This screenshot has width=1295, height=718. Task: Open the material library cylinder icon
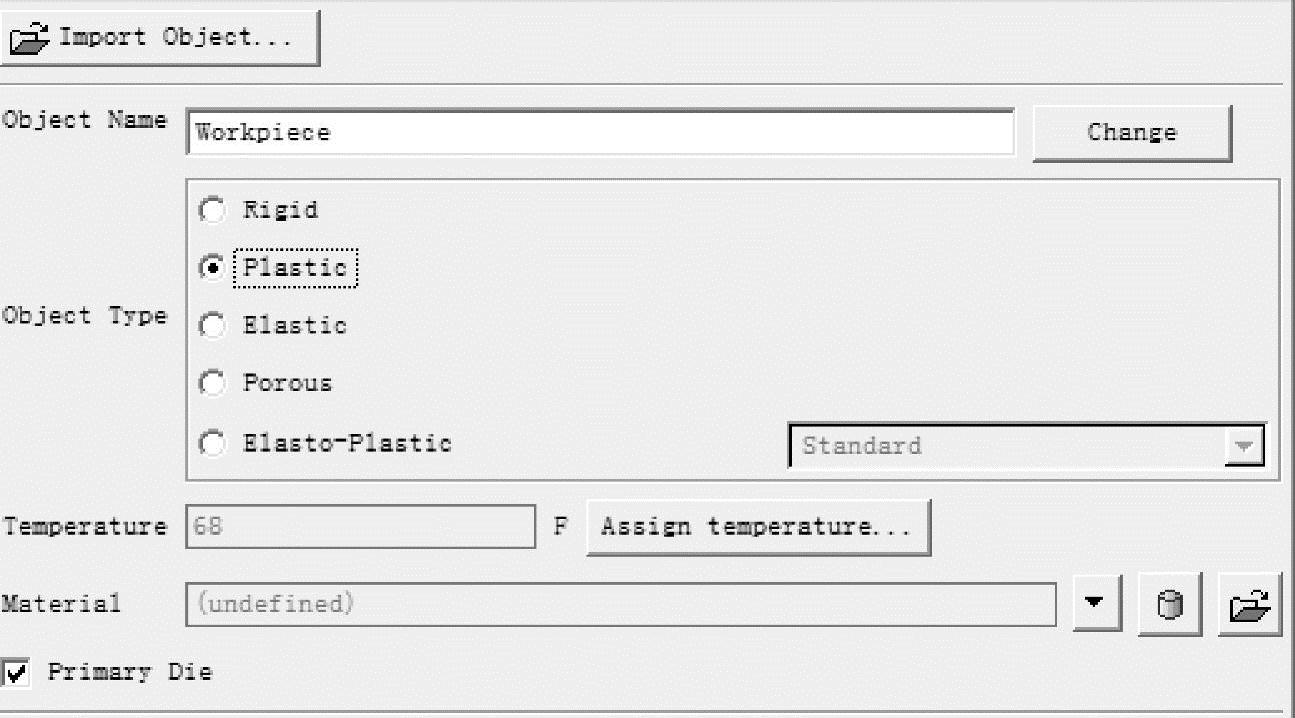(1170, 604)
